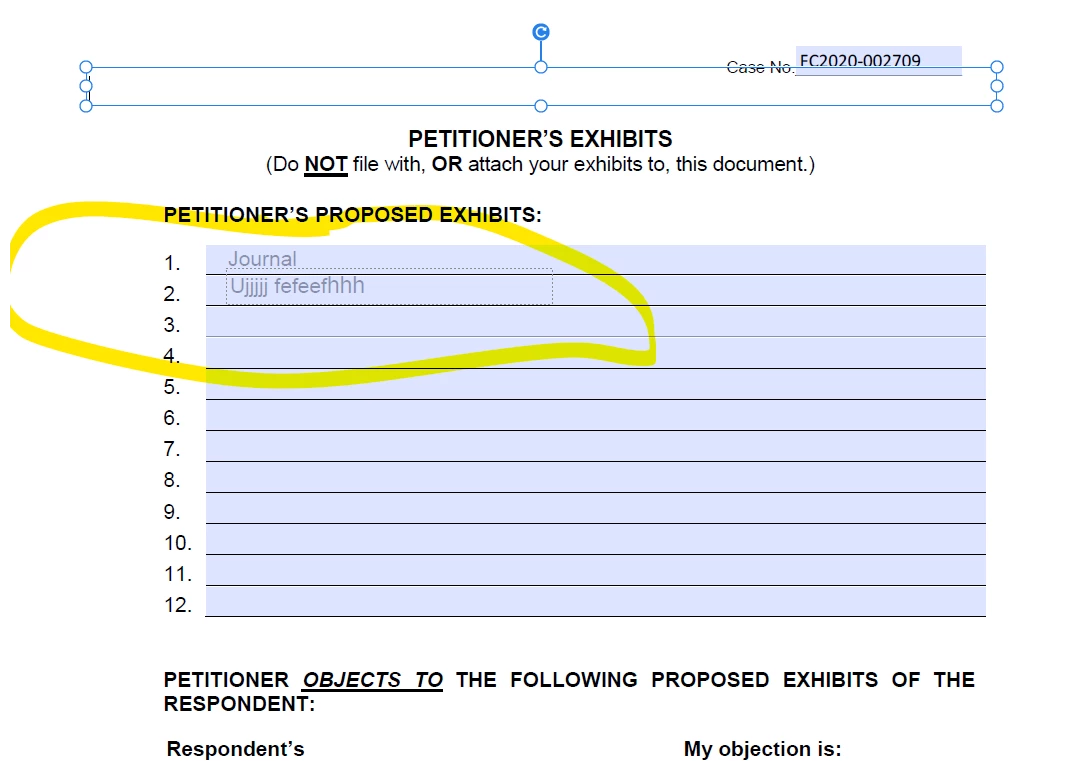Click the left-middle handle of the selected box

click(x=85, y=86)
